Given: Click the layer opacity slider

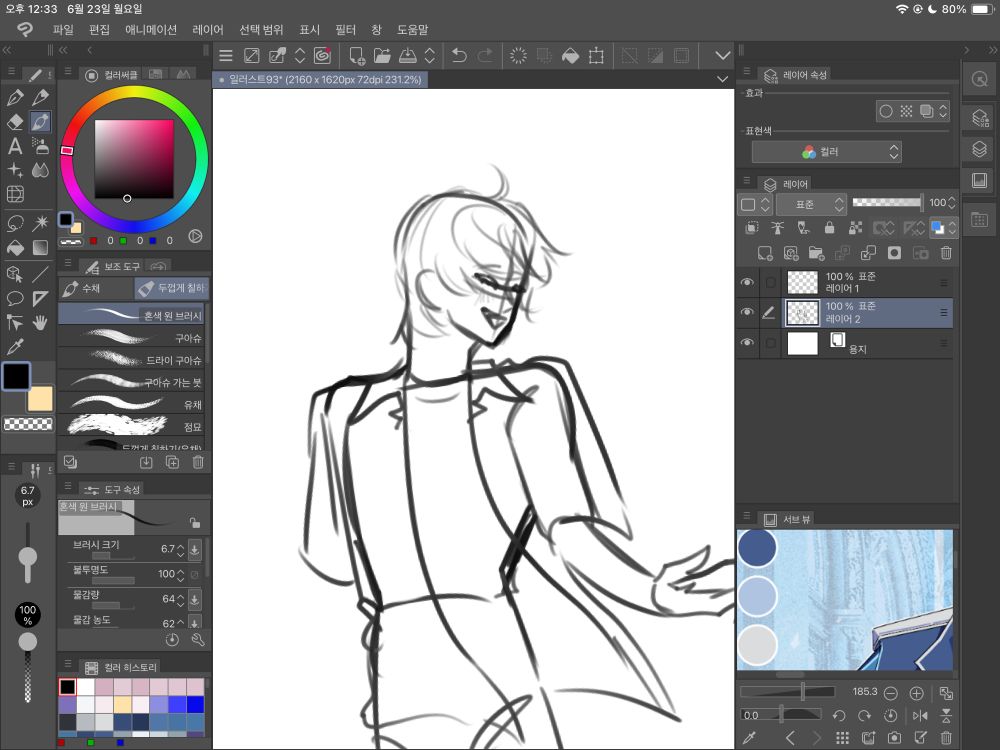Looking at the screenshot, I should pyautogui.click(x=888, y=202).
